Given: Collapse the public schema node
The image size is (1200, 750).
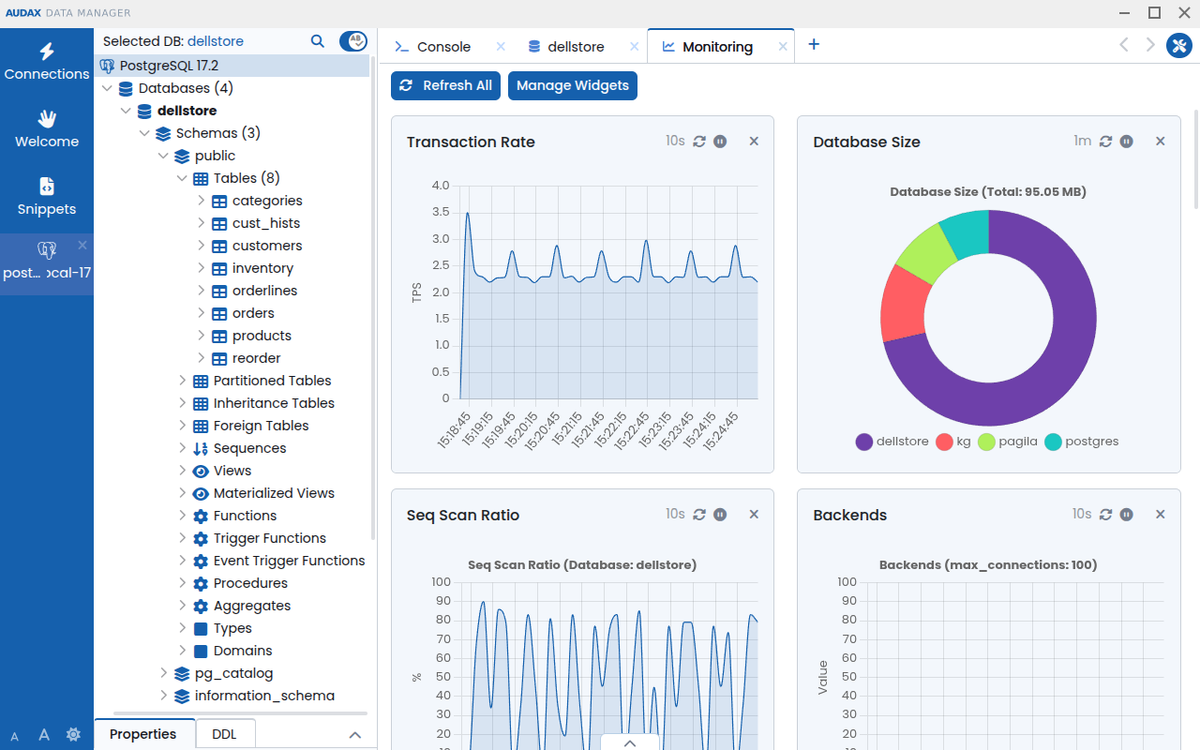Looking at the screenshot, I should [x=164, y=156].
